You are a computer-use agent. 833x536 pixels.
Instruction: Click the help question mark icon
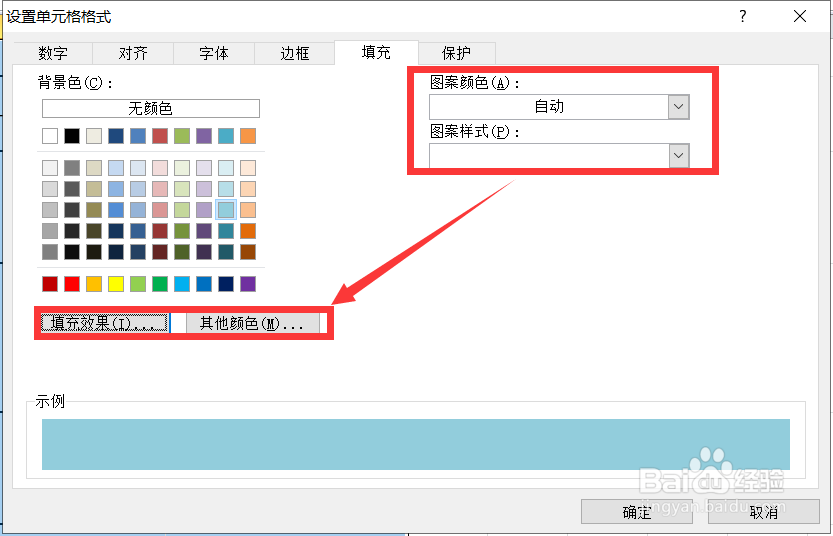743,16
